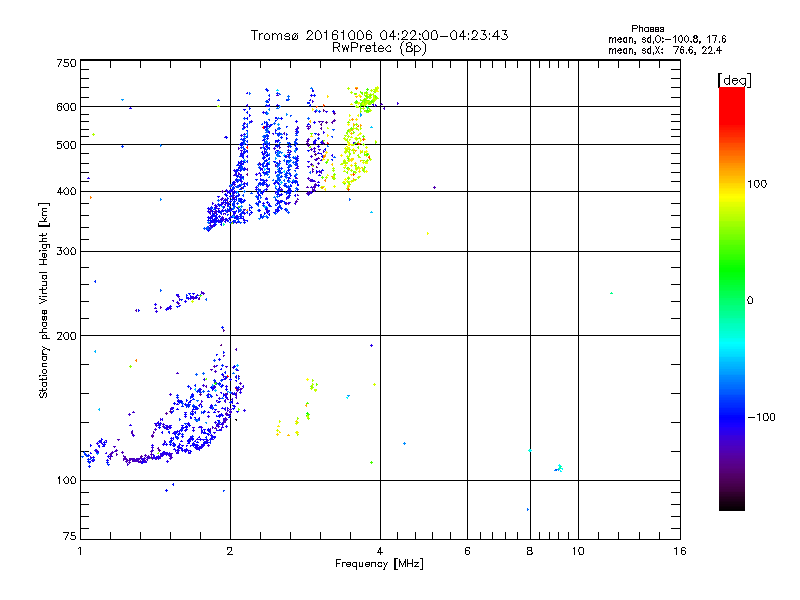Click the 6 tick label on the frequency axis

(x=467, y=551)
